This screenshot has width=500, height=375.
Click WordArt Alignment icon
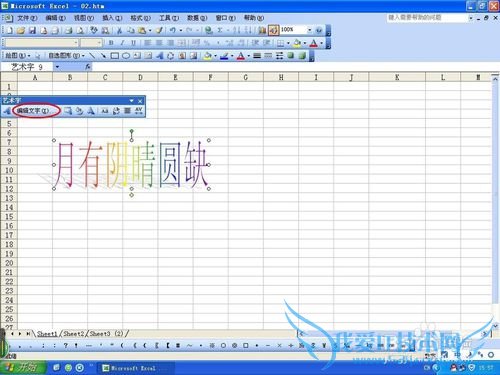tap(128, 111)
